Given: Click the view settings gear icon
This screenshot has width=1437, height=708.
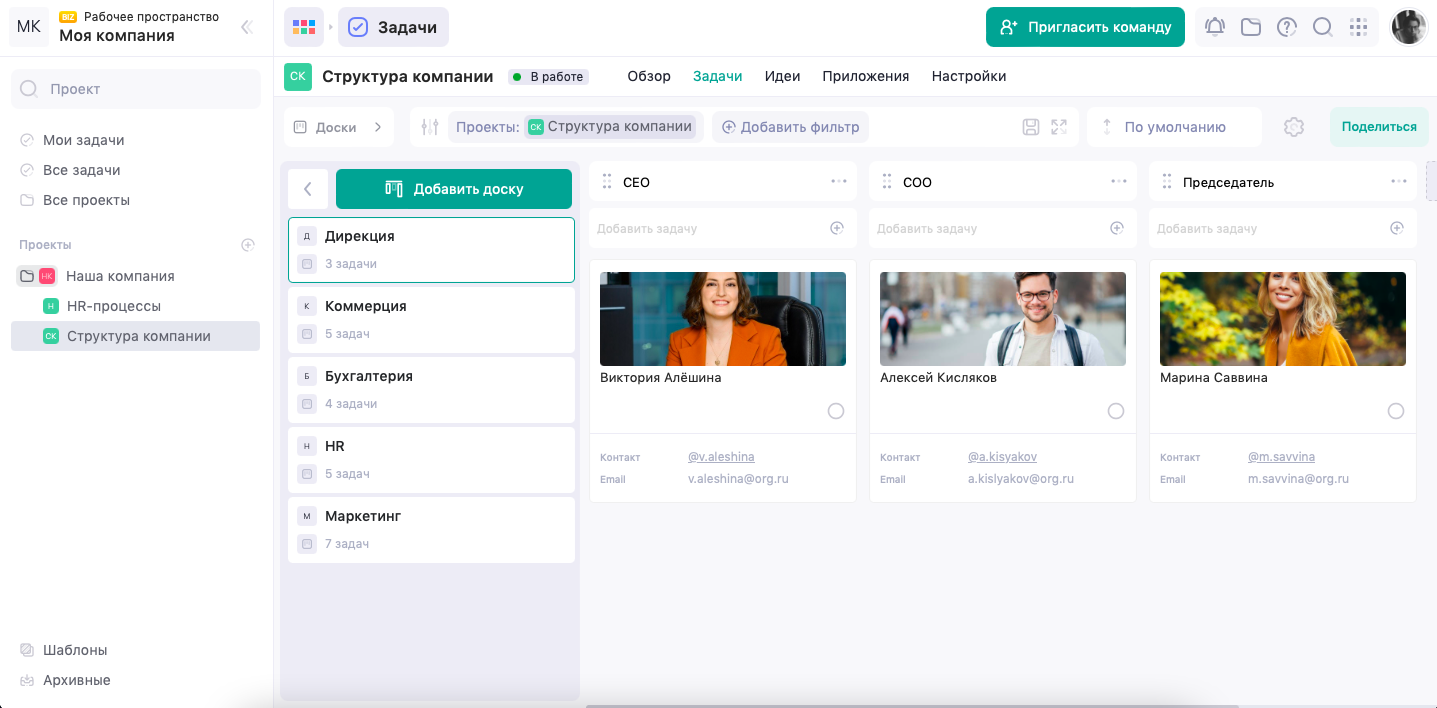Looking at the screenshot, I should point(1294,127).
